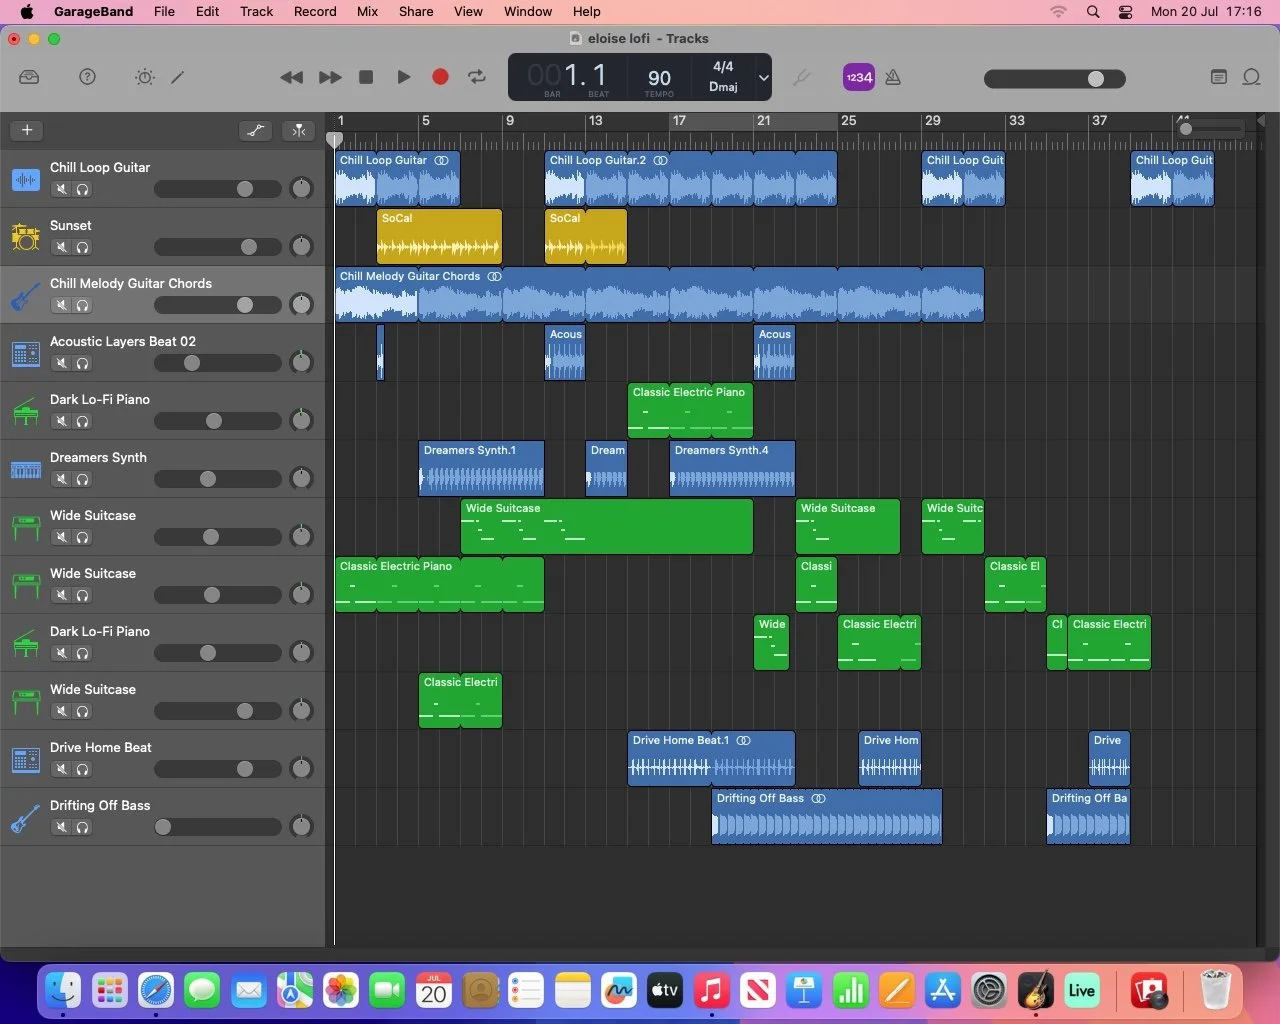The image size is (1280, 1024).
Task: Open the LCD display mode dropdown
Action: pos(763,78)
